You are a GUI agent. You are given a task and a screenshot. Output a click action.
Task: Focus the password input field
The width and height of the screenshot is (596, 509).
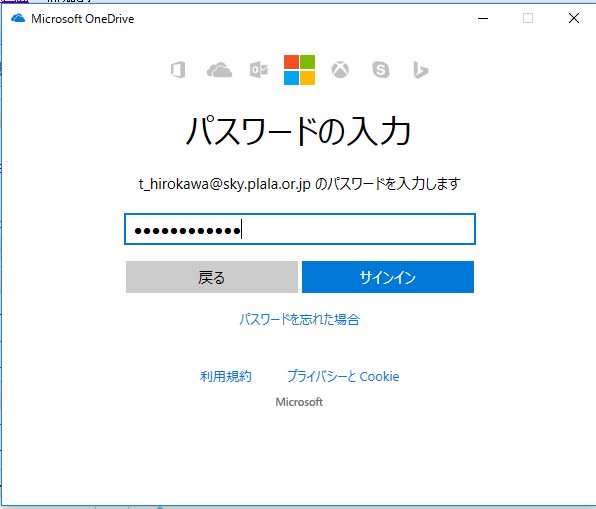click(x=300, y=229)
